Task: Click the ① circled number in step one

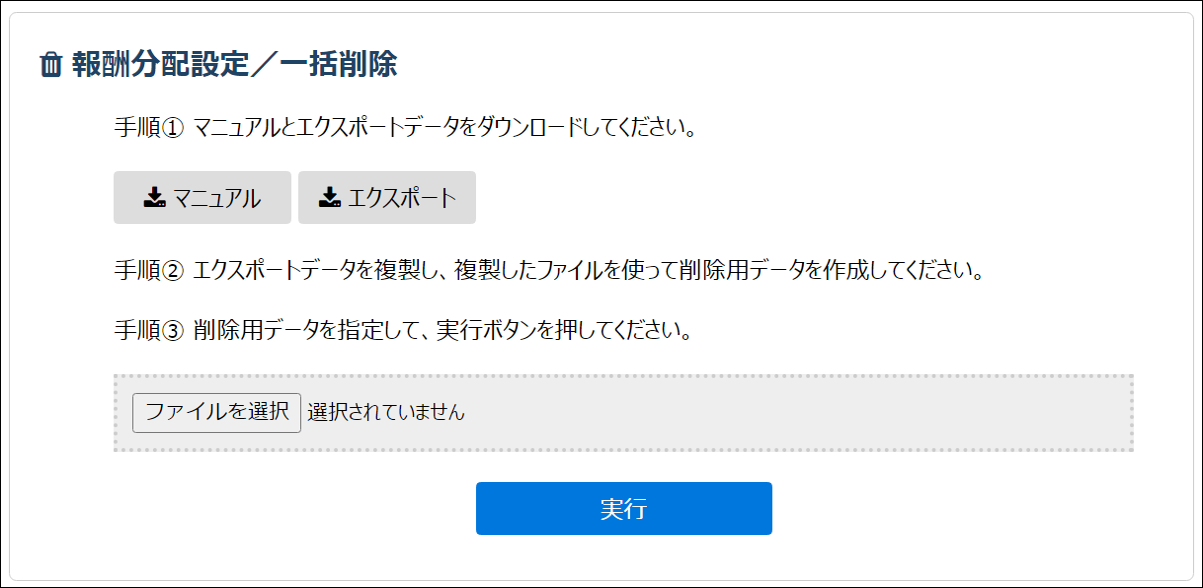Action: click(x=174, y=129)
